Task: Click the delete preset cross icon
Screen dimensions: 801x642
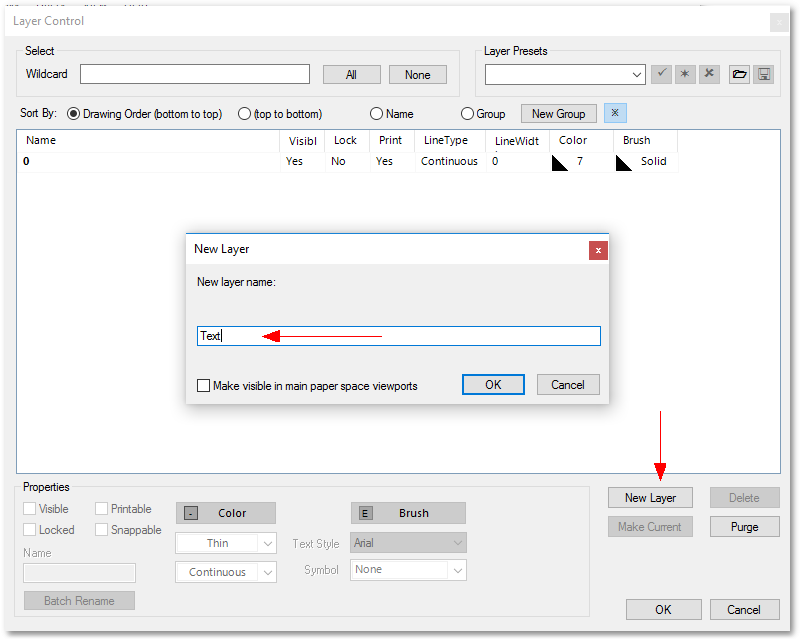Action: click(709, 75)
